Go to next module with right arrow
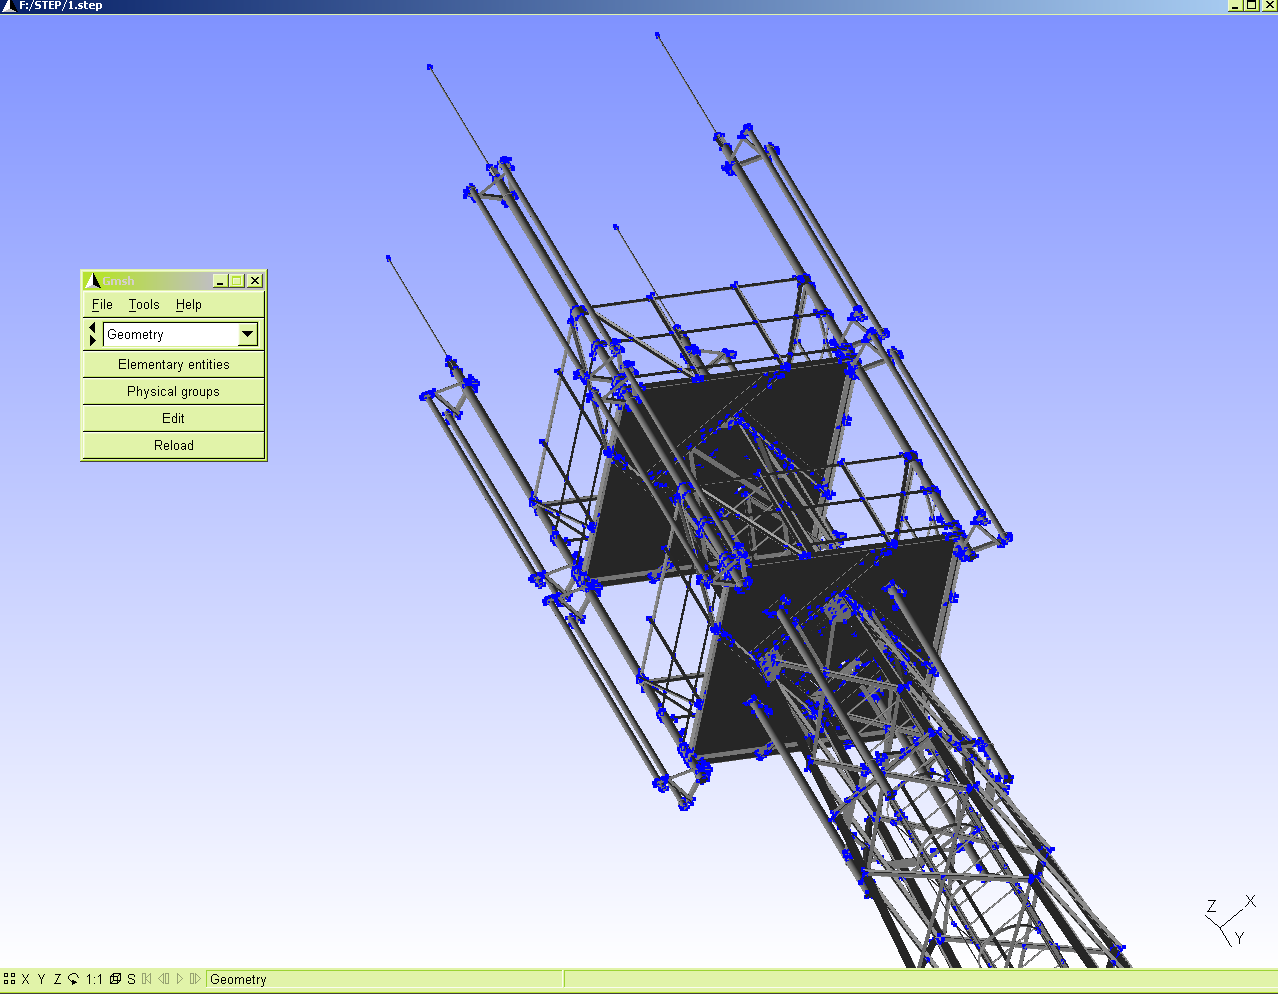Screen dimensions: 1278x994 (93, 341)
